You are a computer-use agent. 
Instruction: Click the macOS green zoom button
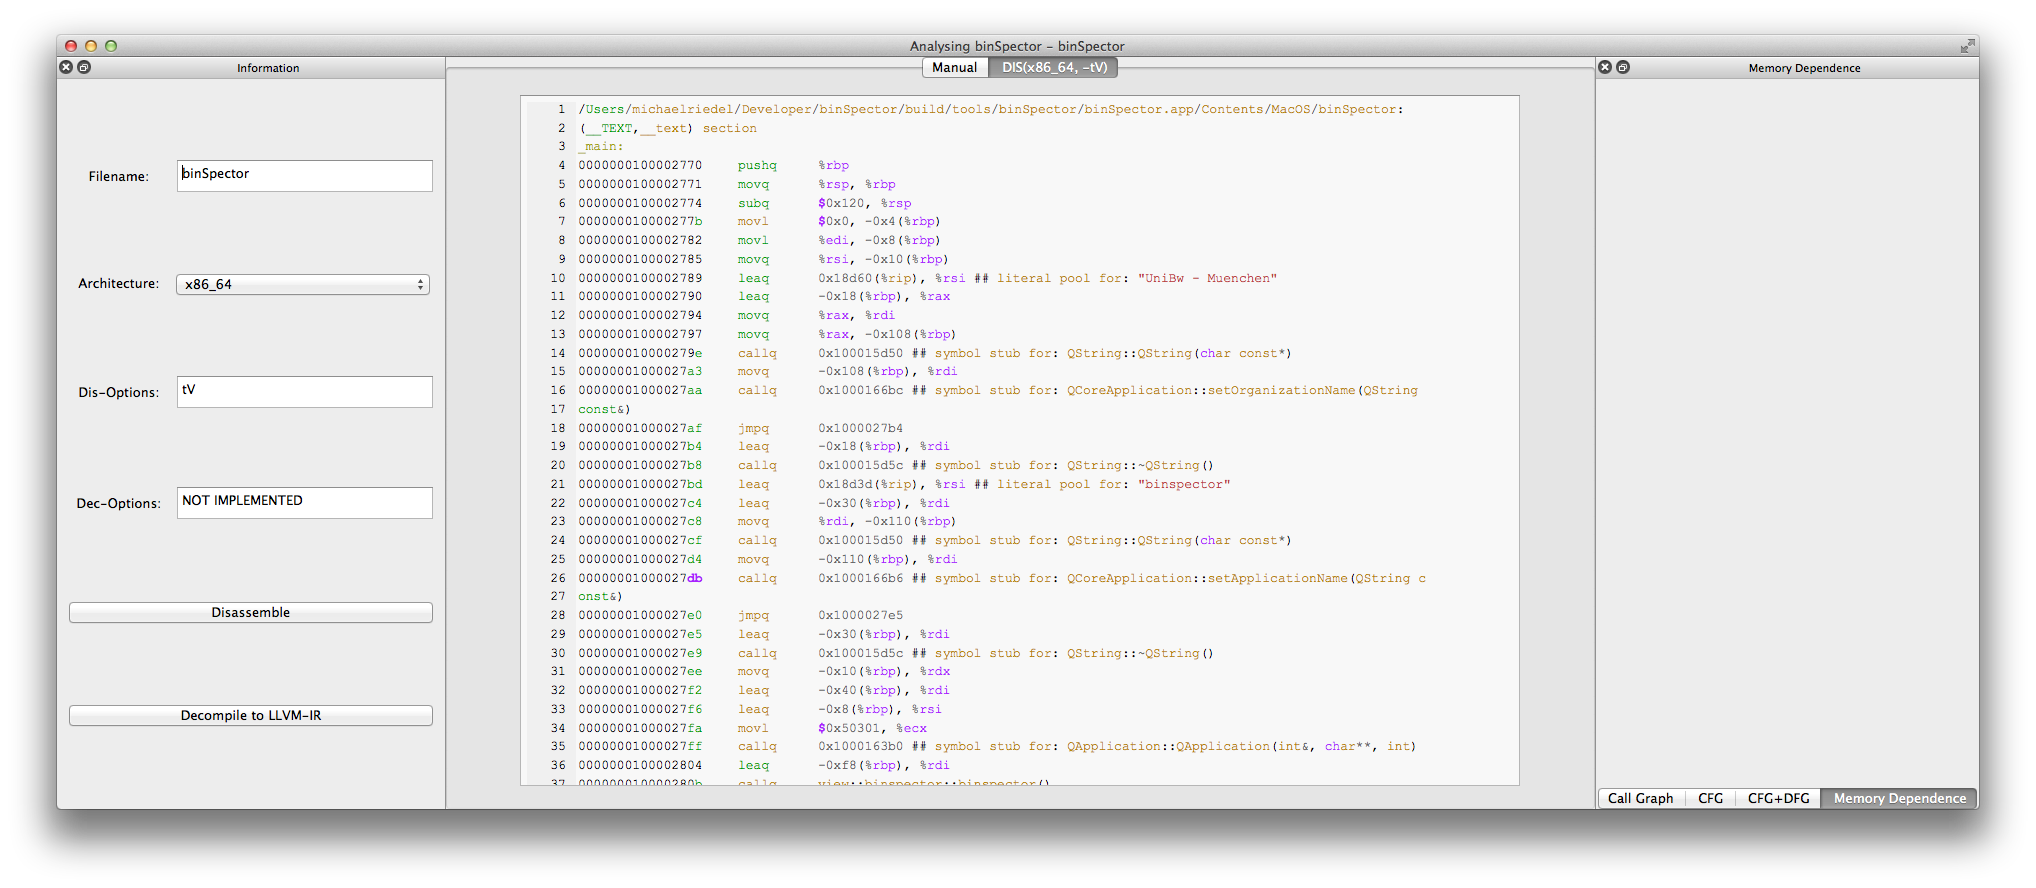[x=111, y=46]
